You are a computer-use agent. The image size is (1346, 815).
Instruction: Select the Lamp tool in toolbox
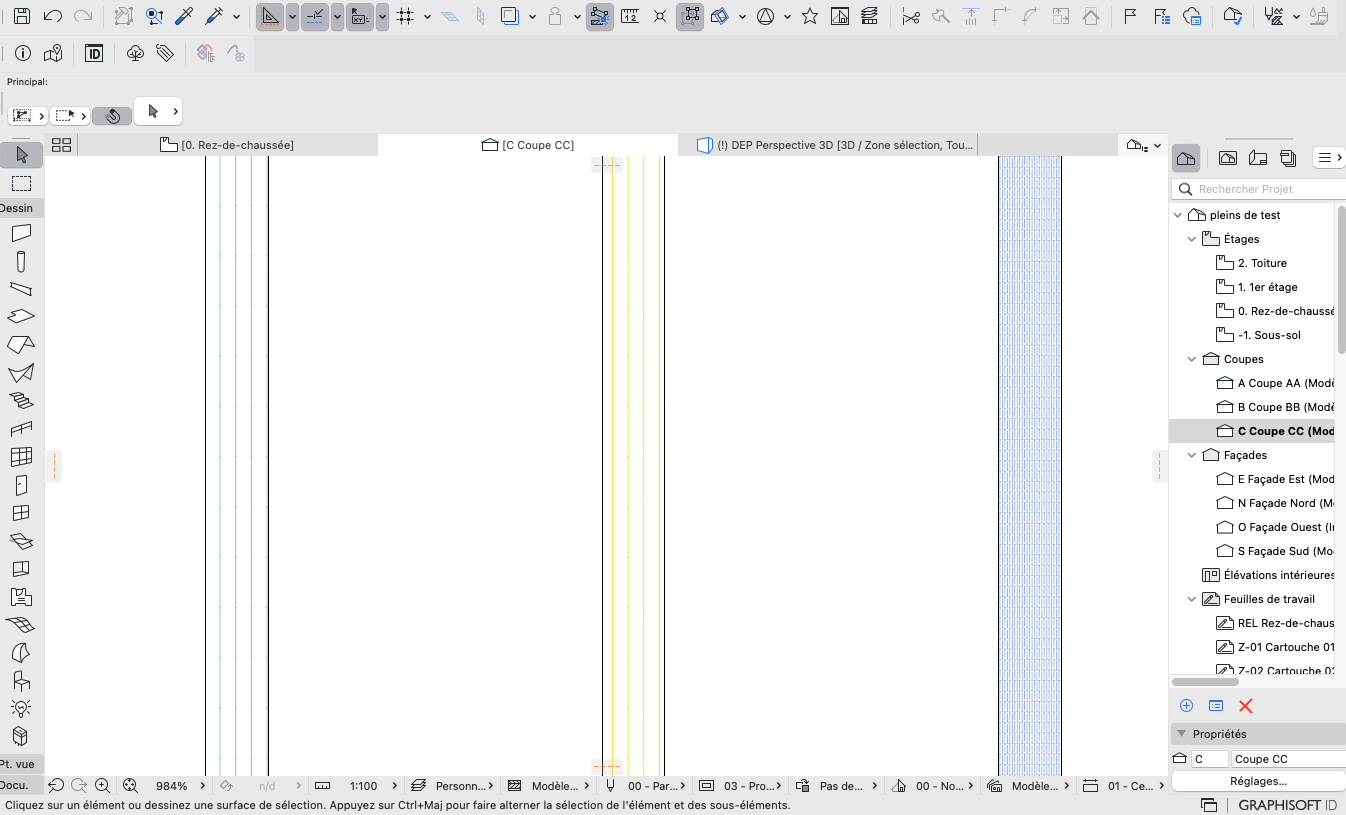point(21,708)
